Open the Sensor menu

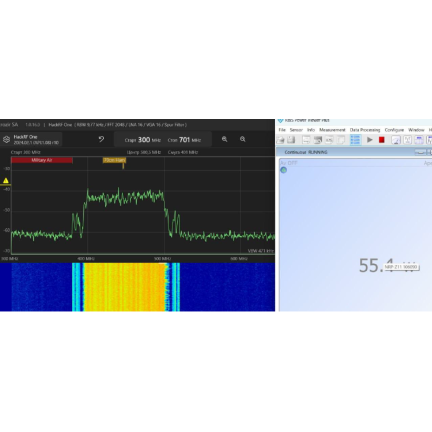(x=296, y=130)
